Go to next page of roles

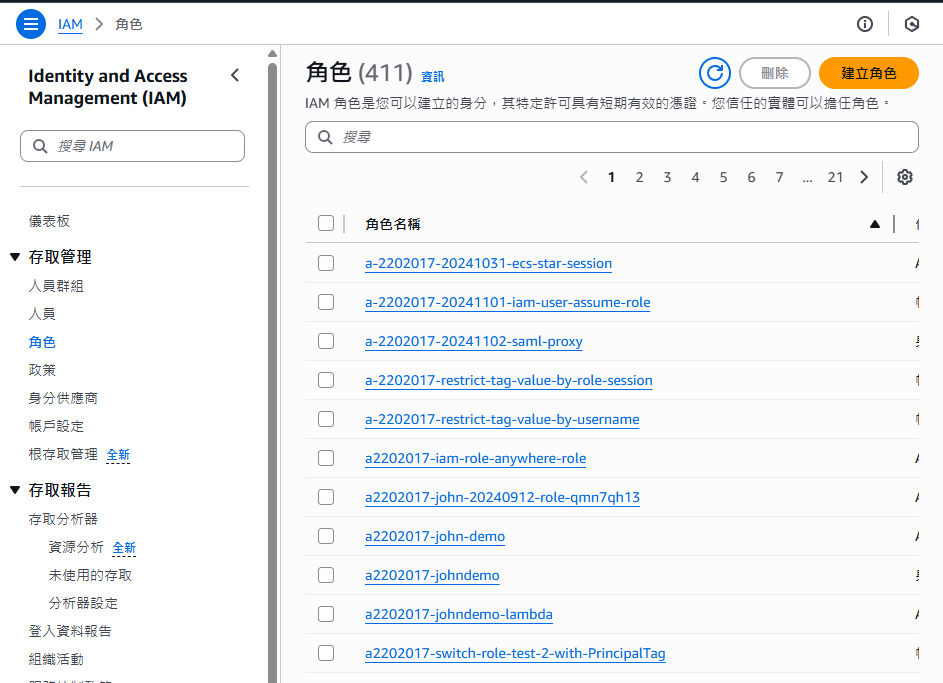864,177
